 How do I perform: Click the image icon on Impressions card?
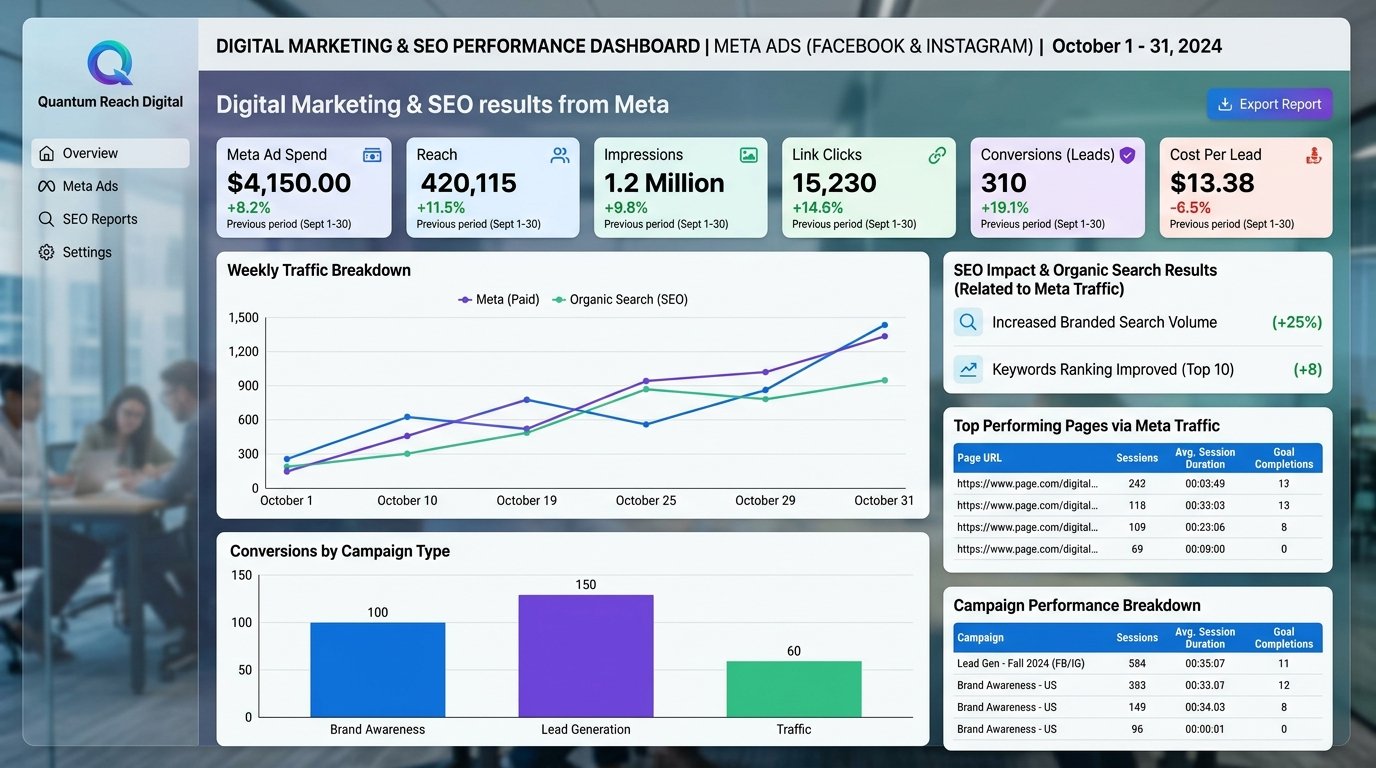pyautogui.click(x=748, y=155)
